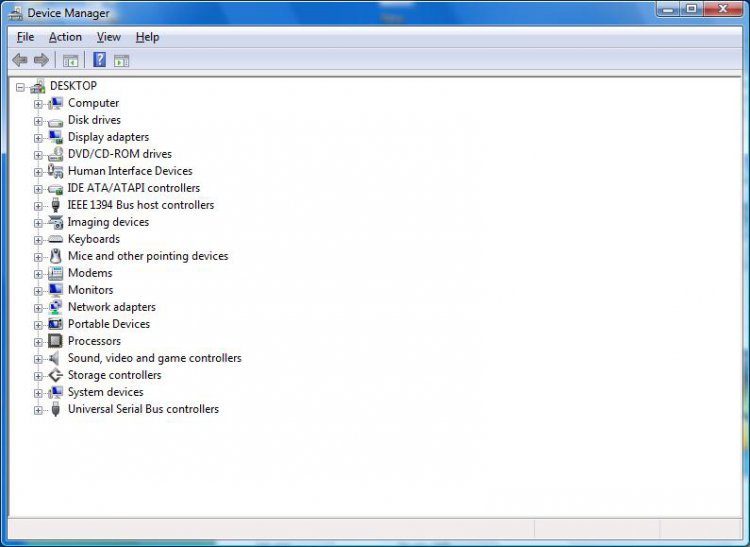This screenshot has height=547, width=750.
Task: Expand Universal Serial Bus controllers
Action: click(x=38, y=409)
